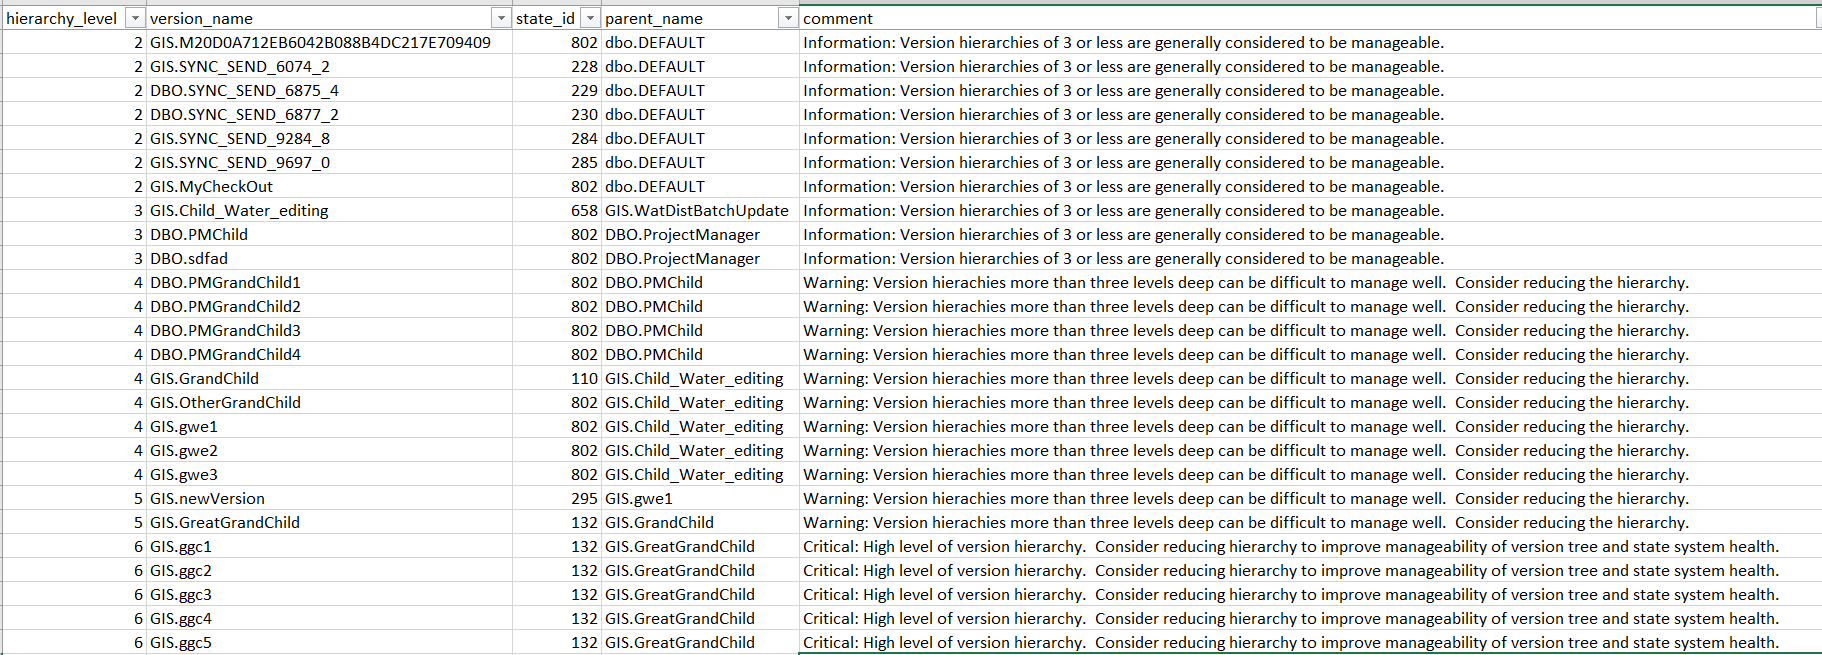Screen dimensions: 1822x655
Task: Select GIS.GrandChild in the version_name column
Action: pyautogui.click(x=329, y=378)
